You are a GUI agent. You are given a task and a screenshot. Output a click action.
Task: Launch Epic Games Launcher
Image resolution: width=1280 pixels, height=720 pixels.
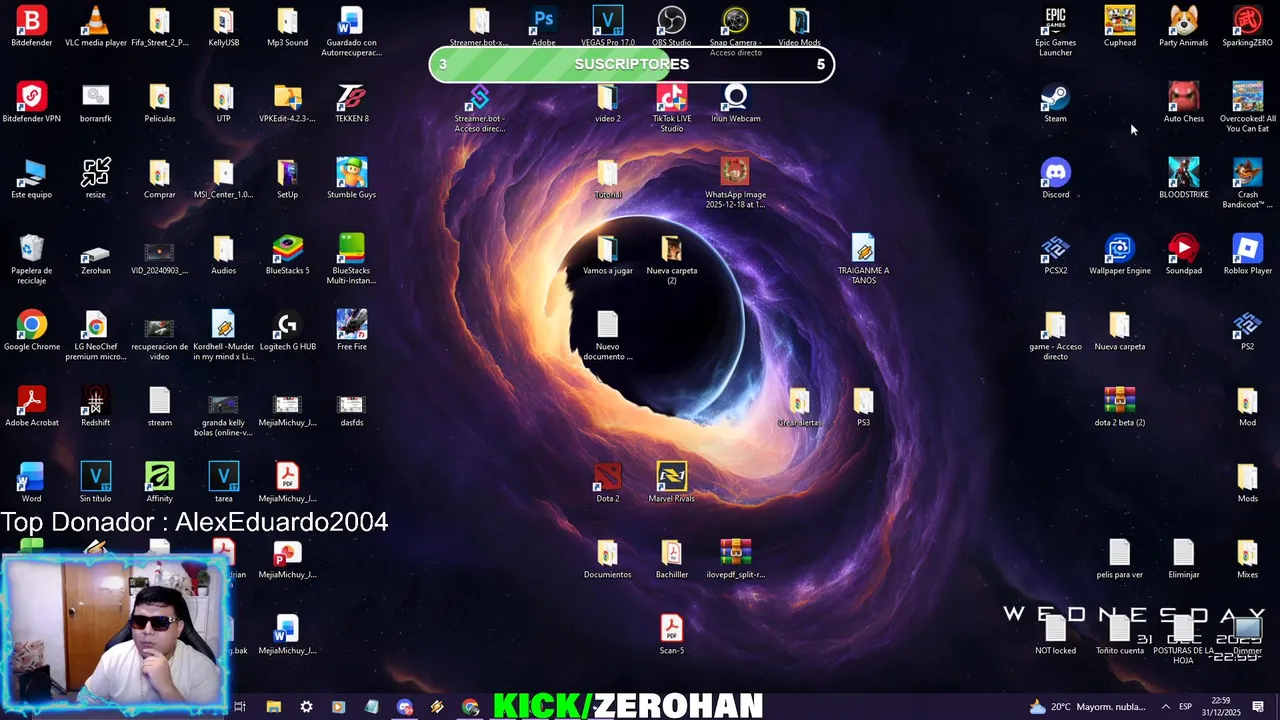1056,32
